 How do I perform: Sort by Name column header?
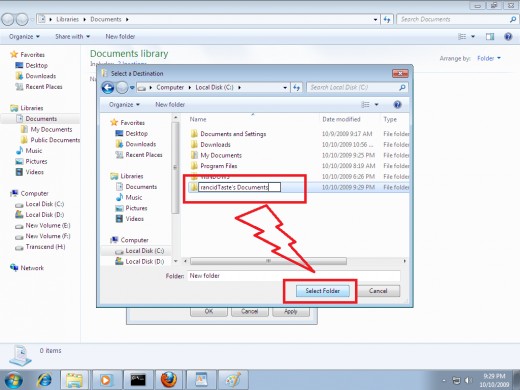click(x=198, y=119)
